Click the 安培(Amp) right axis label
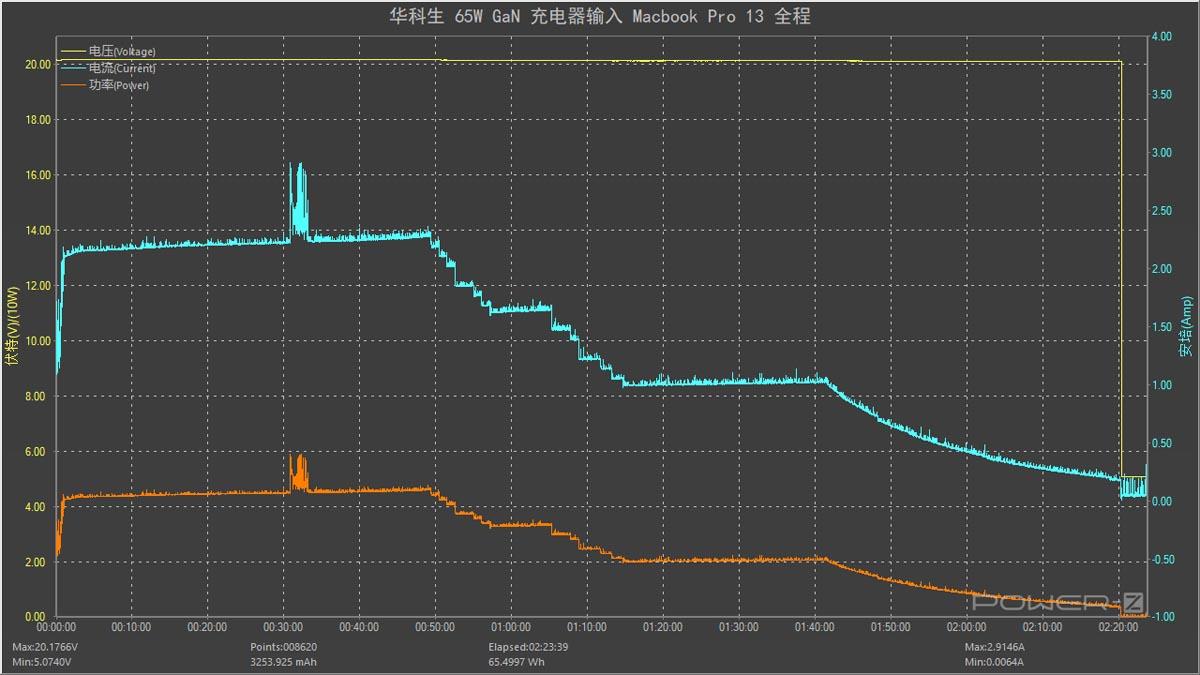This screenshot has width=1200, height=675. point(1186,327)
